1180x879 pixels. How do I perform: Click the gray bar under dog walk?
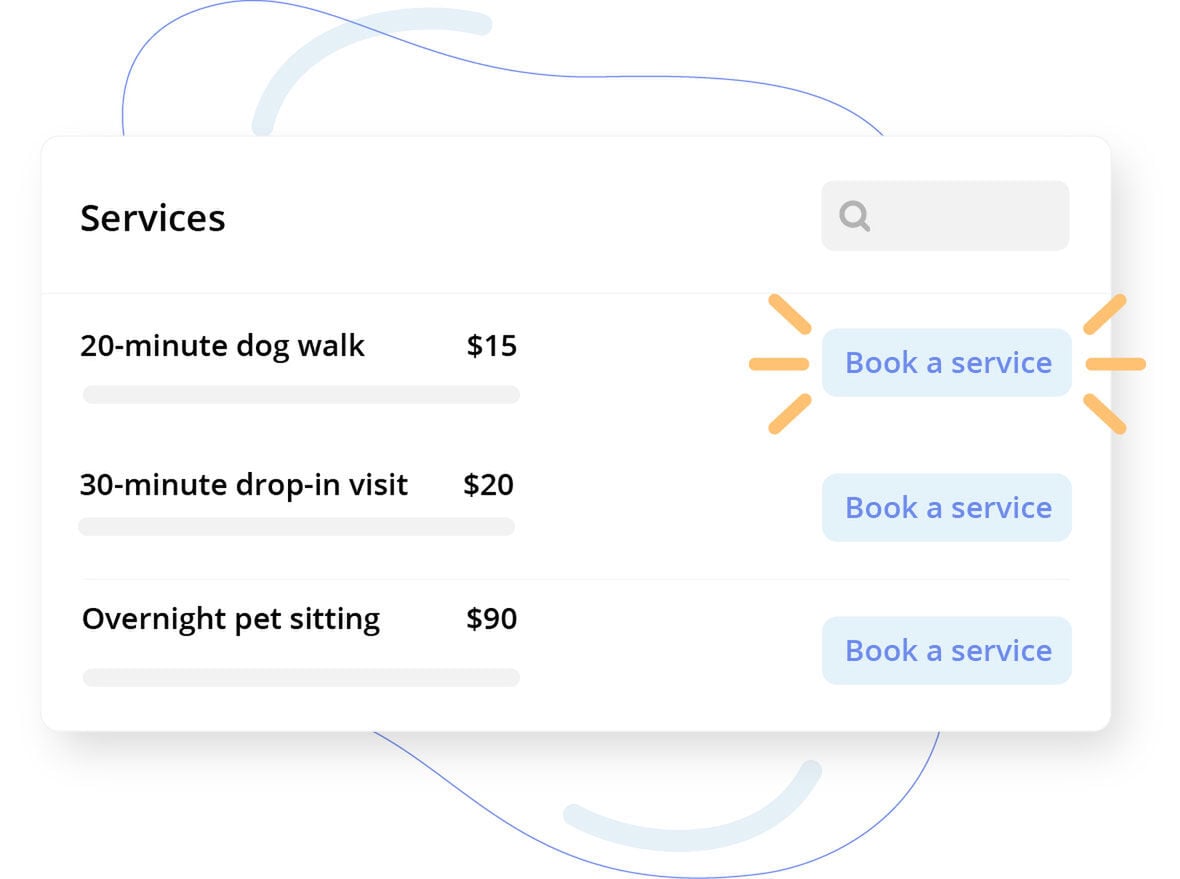301,395
